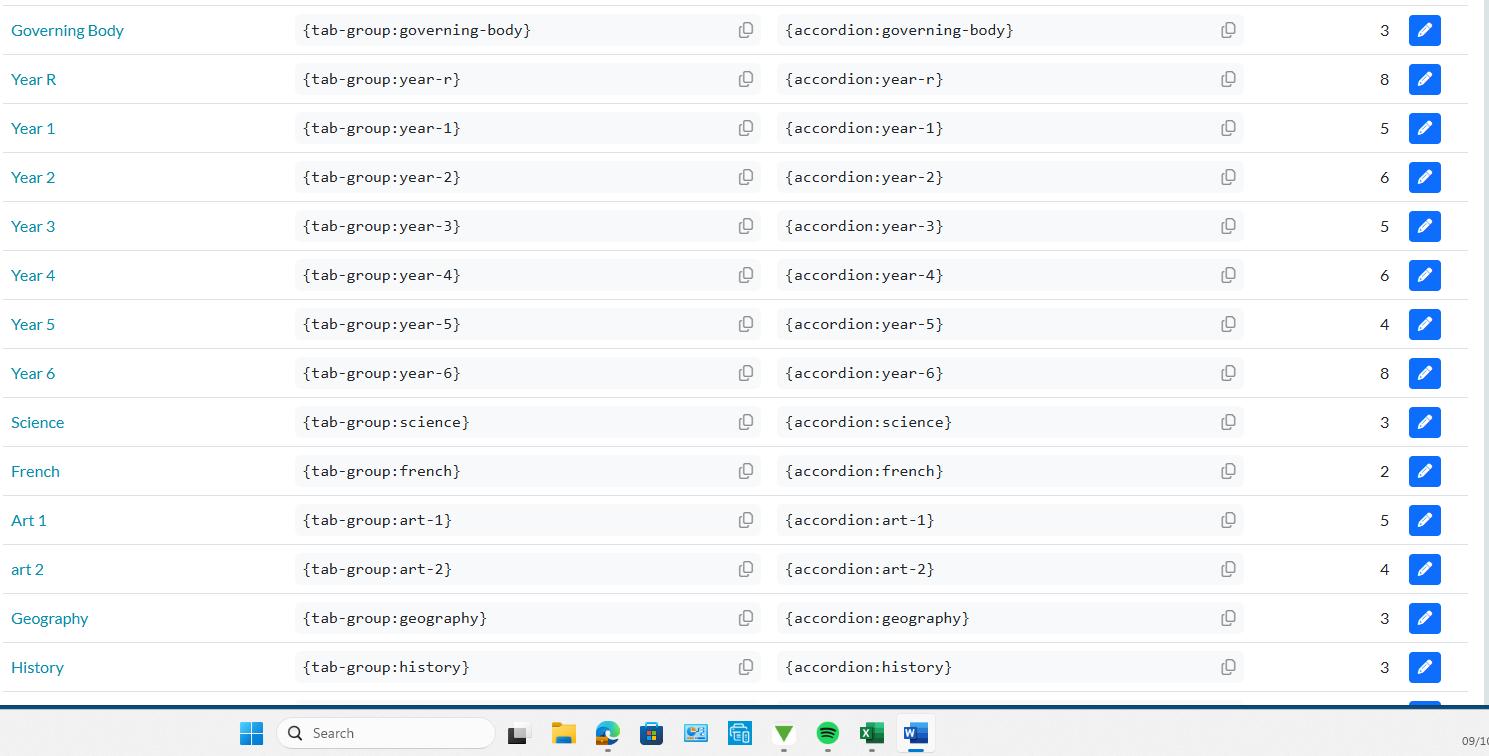The image size is (1489, 756).
Task: Select the {accordion:geography} code text
Action: coord(877,618)
